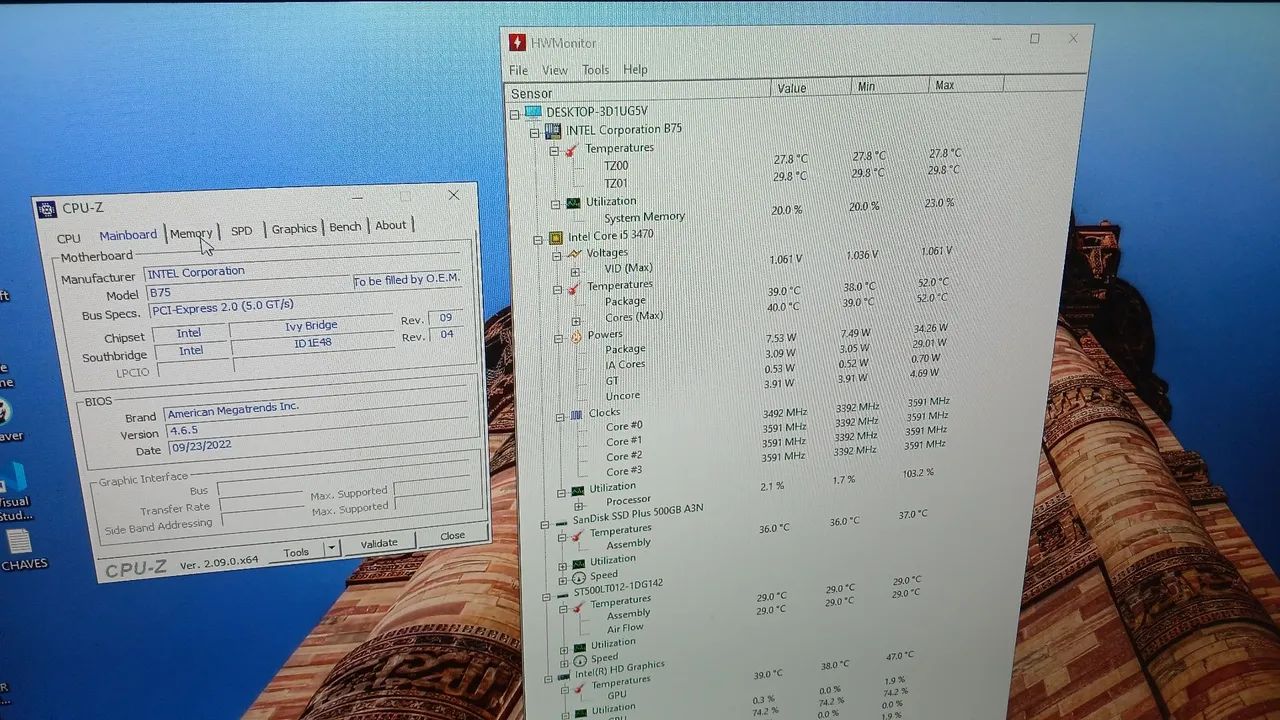Viewport: 1280px width, 720px height.
Task: Click the CPU-Z Tools button
Action: pyautogui.click(x=296, y=552)
